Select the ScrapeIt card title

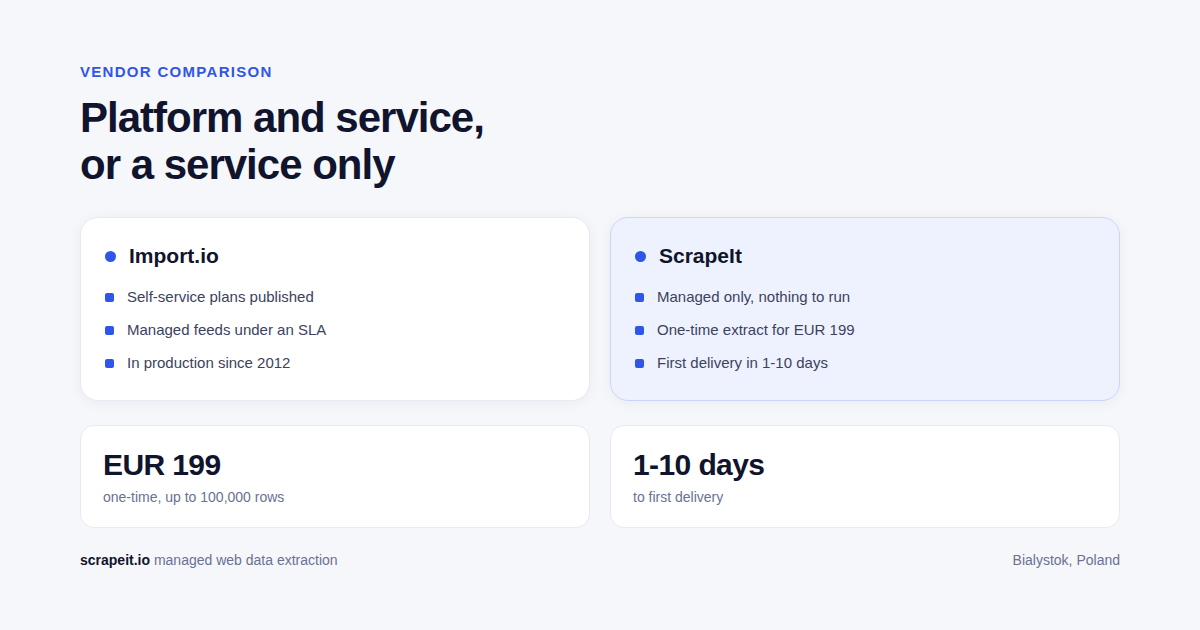point(700,256)
